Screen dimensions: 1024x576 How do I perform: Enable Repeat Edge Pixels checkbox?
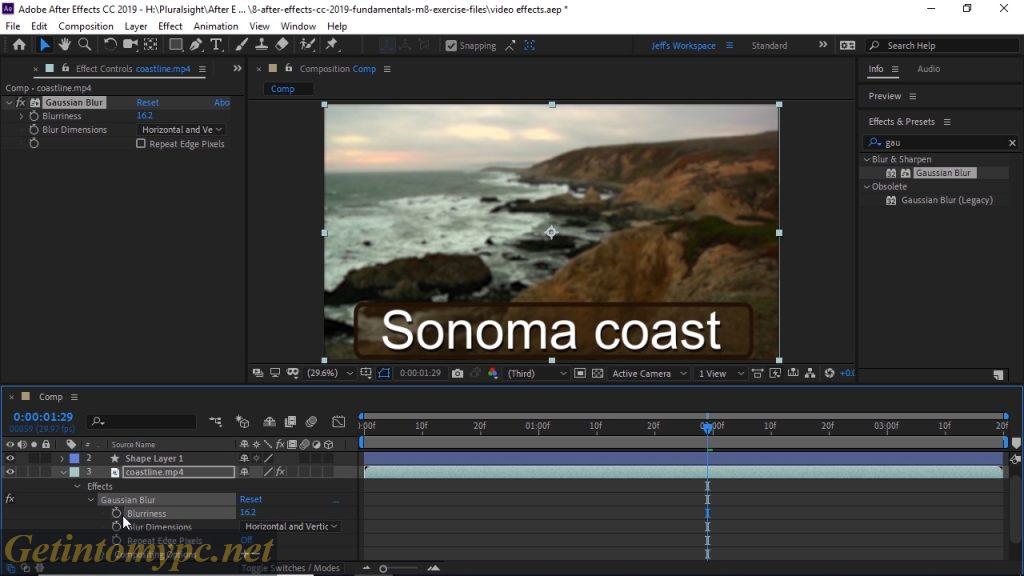coord(140,144)
